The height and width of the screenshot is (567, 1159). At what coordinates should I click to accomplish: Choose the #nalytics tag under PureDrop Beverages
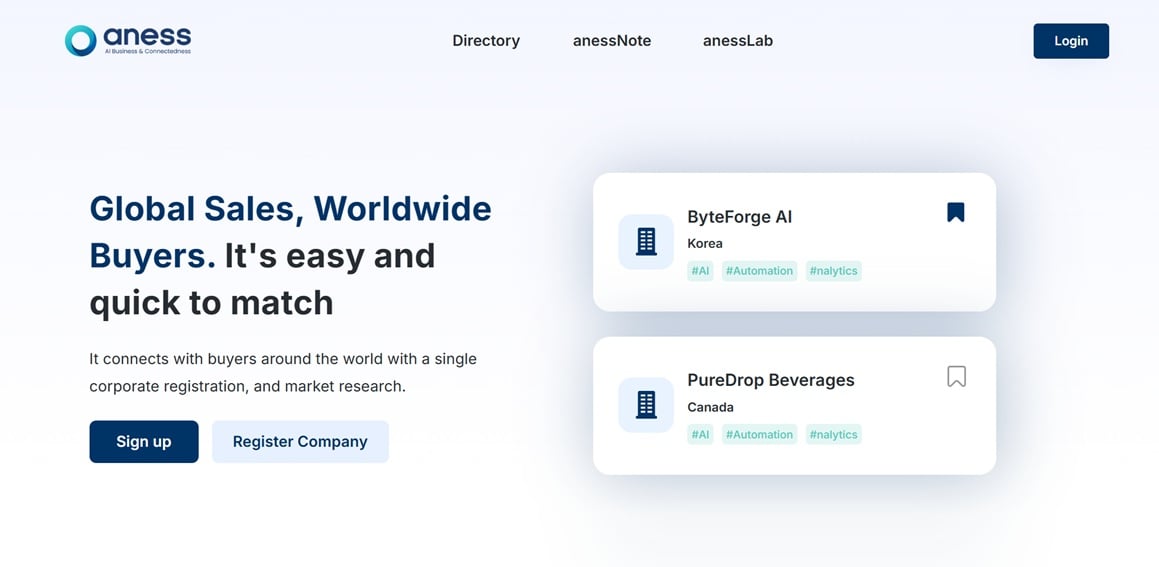coord(833,435)
